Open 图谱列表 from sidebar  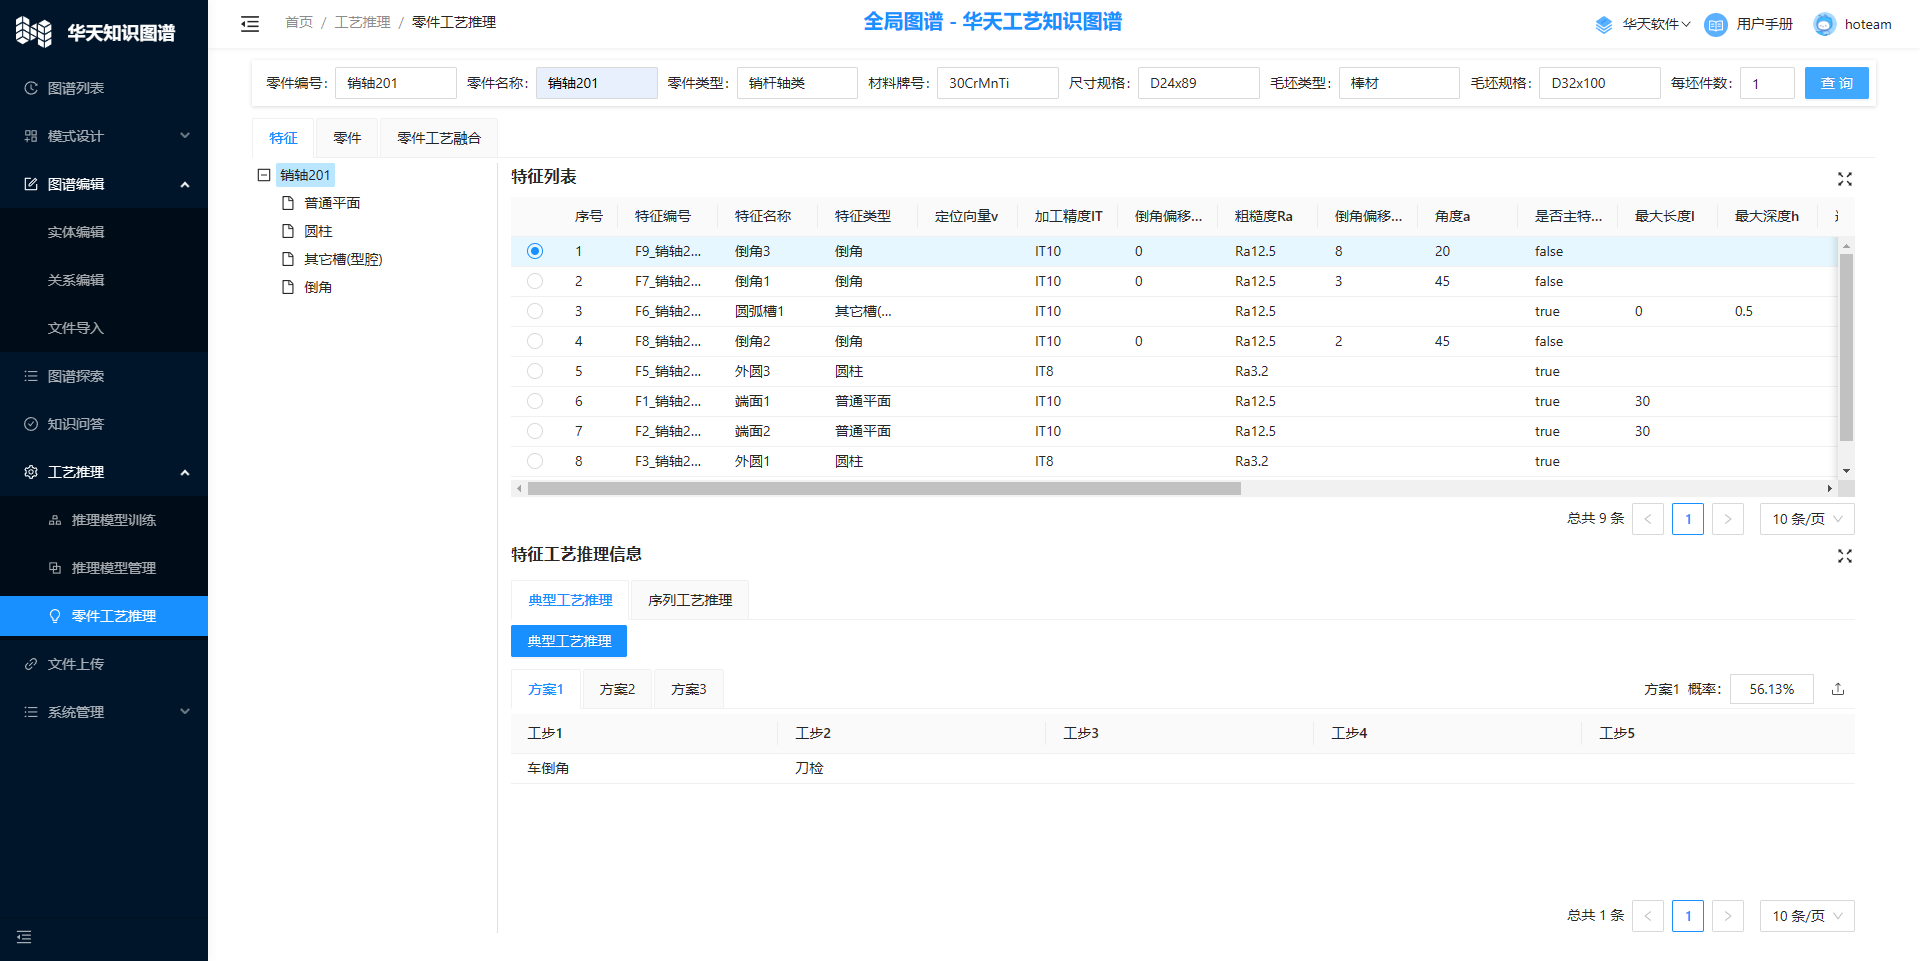(76, 88)
